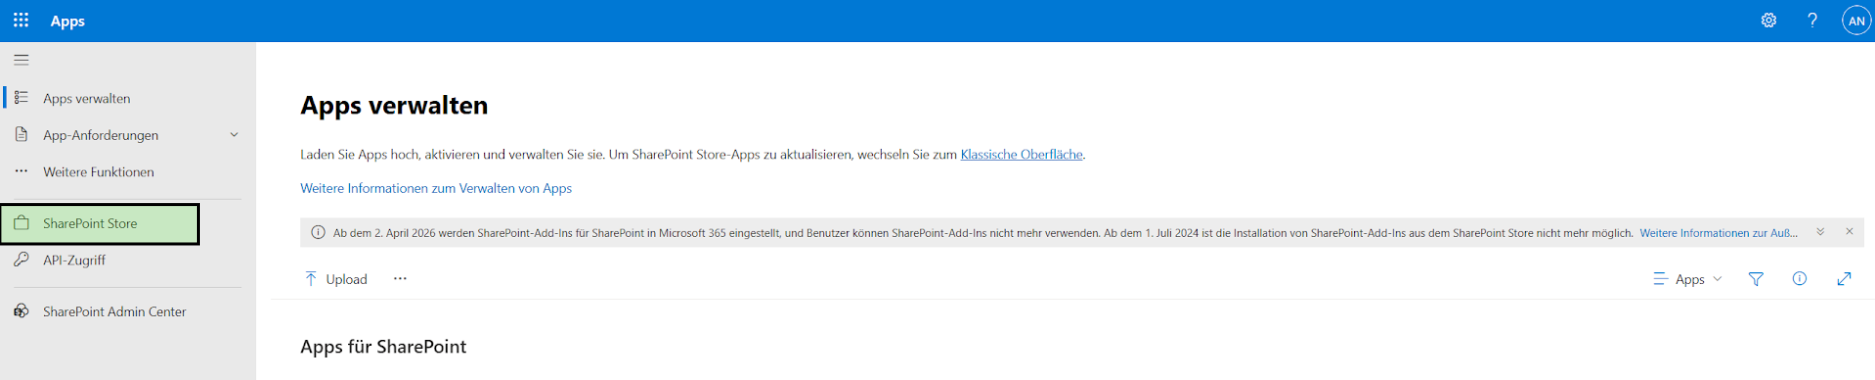Expand the App-Anforderungen chevron
The height and width of the screenshot is (380, 1875).
[234, 135]
